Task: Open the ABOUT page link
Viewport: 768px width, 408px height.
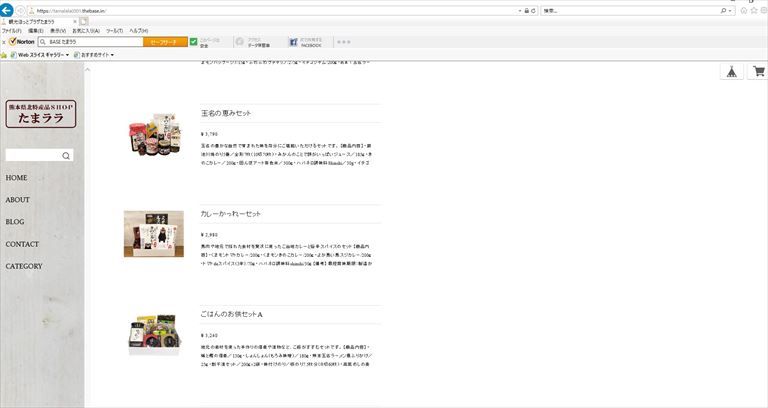Action: [18, 200]
